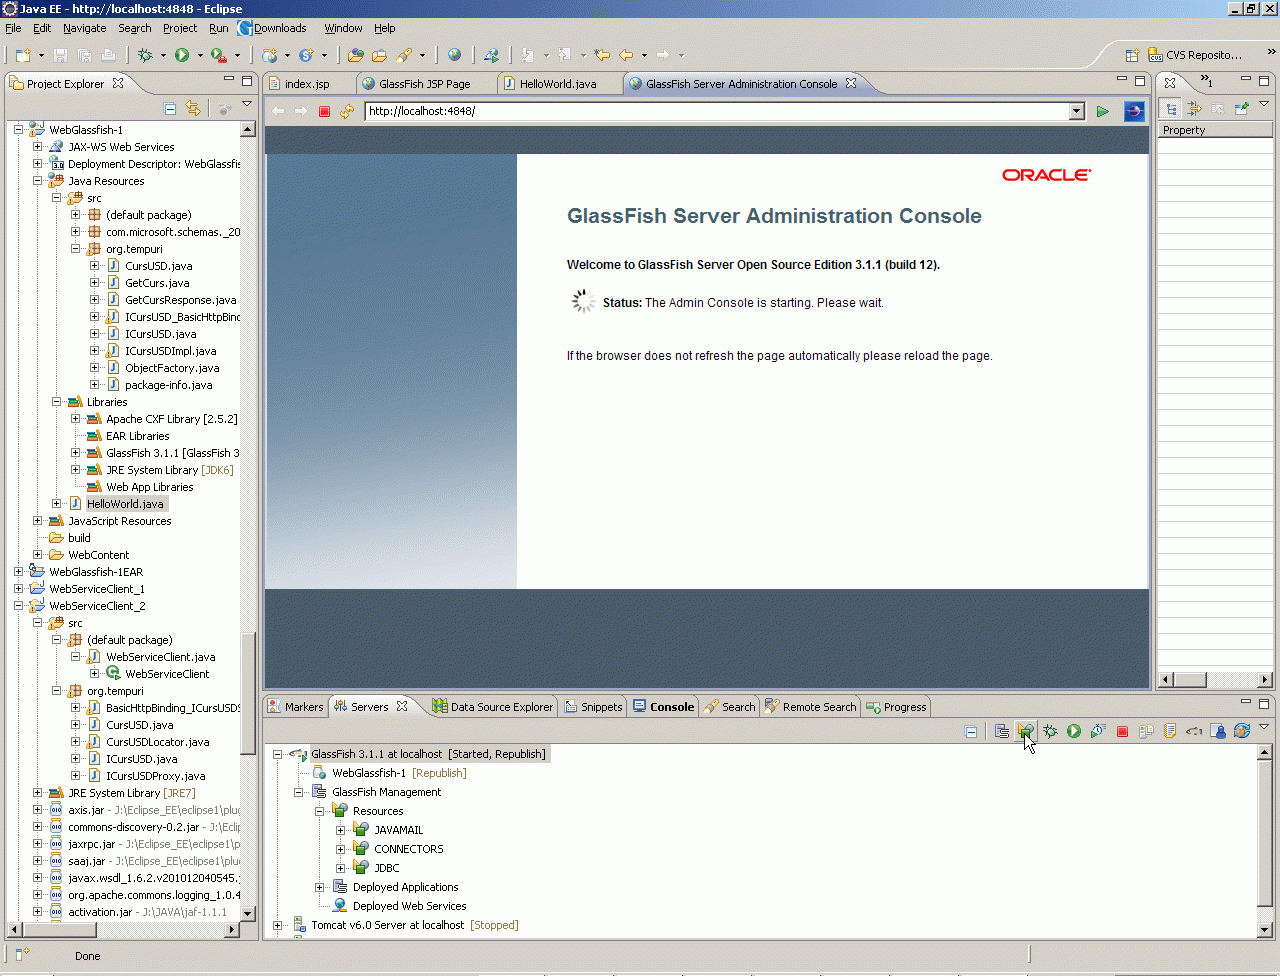The height and width of the screenshot is (976, 1280).
Task: Switch to the Data Source Explorer tab
Action: point(493,707)
